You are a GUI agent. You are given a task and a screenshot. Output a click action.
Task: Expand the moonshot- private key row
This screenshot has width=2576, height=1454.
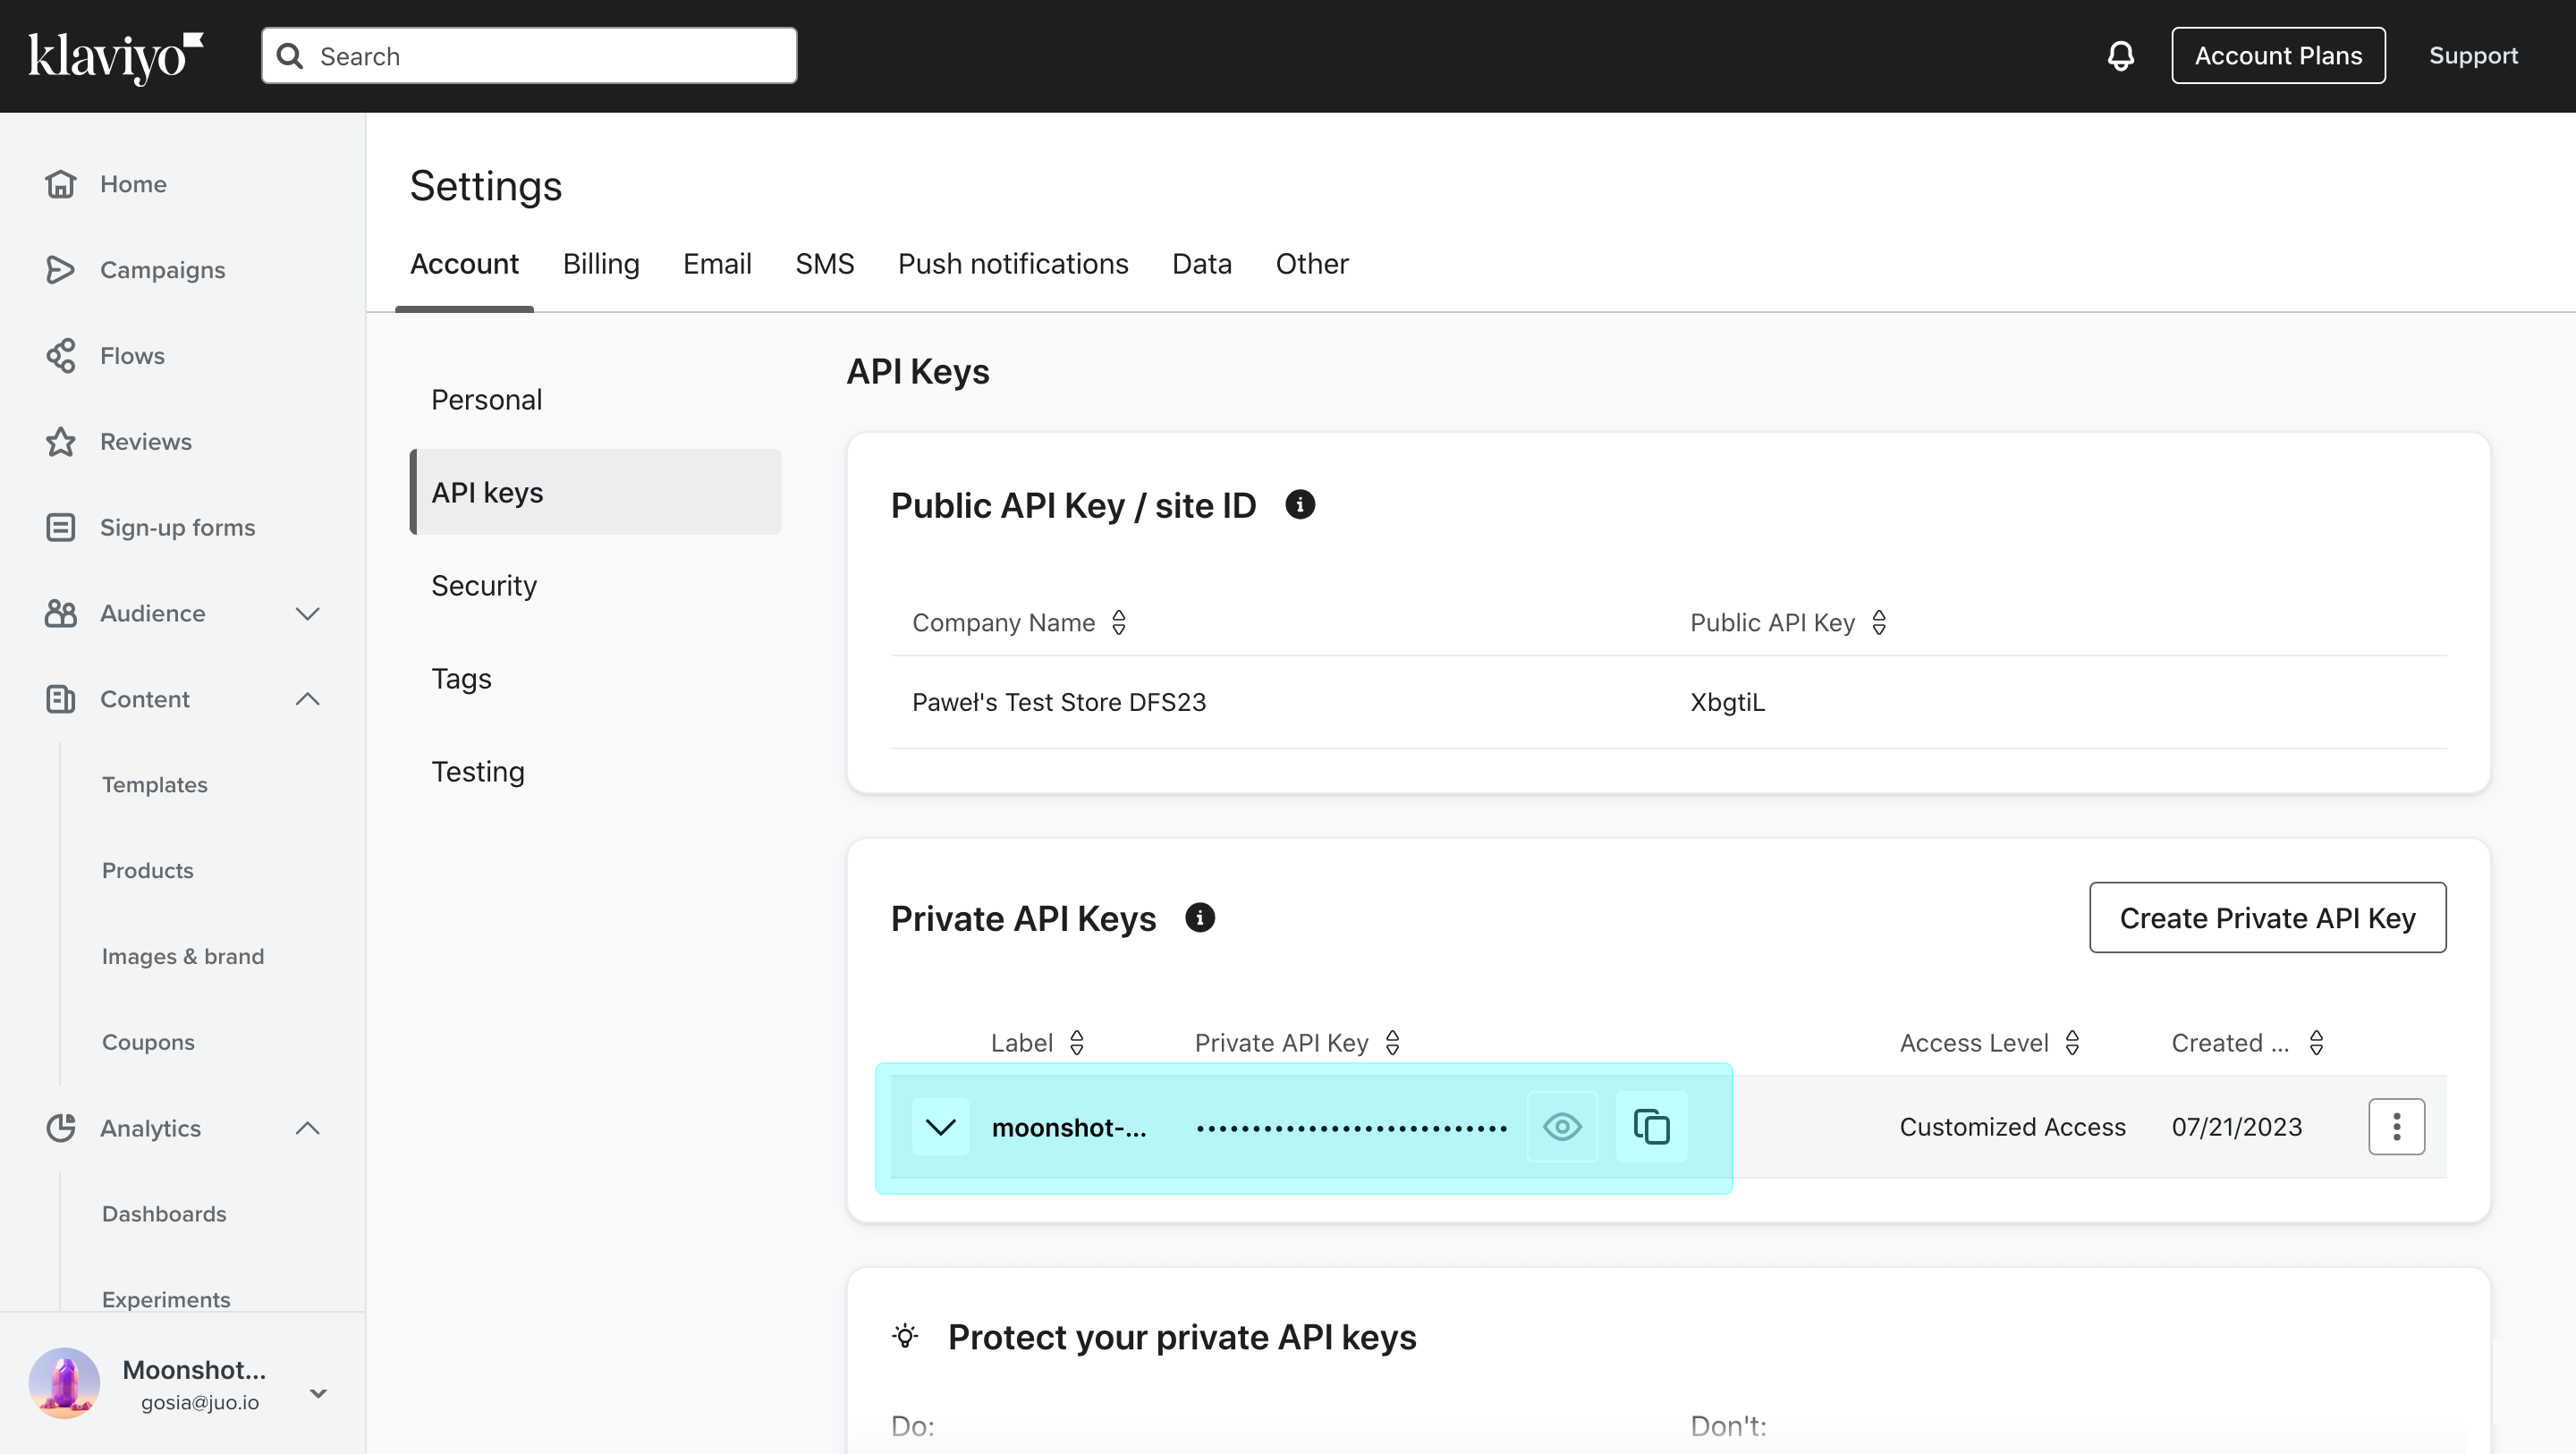point(939,1127)
